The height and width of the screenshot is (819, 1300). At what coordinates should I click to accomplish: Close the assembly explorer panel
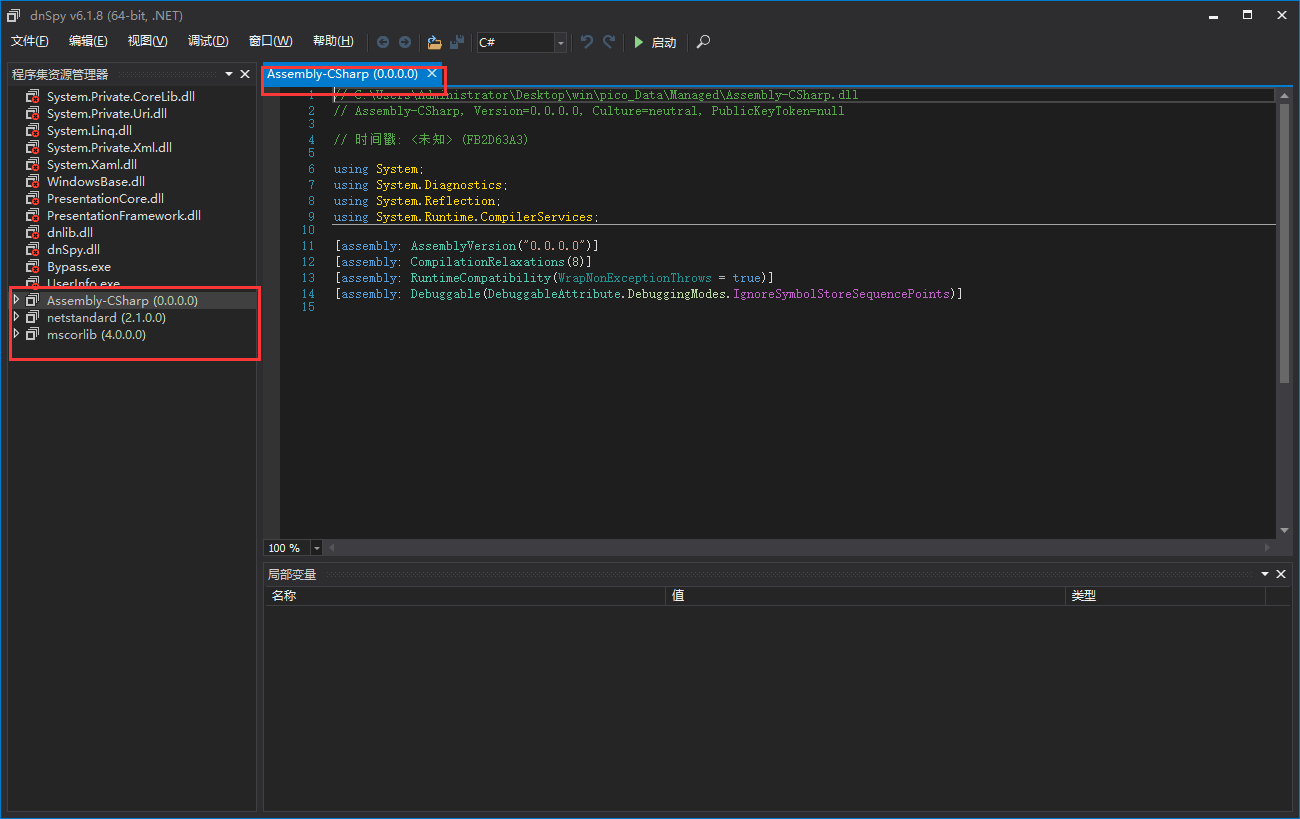(245, 74)
